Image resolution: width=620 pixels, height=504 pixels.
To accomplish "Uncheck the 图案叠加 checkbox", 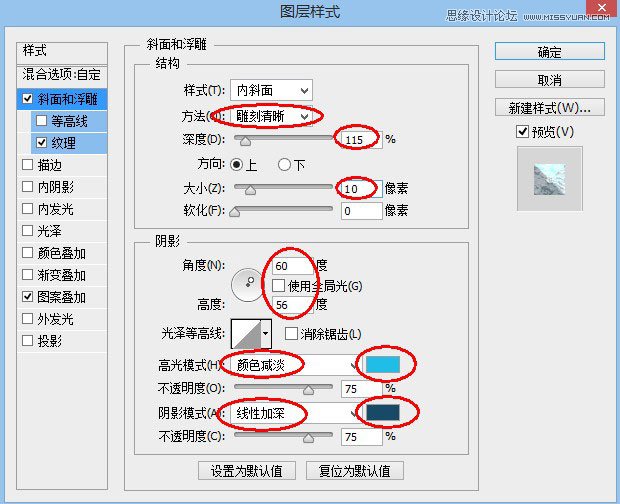I will tap(27, 296).
